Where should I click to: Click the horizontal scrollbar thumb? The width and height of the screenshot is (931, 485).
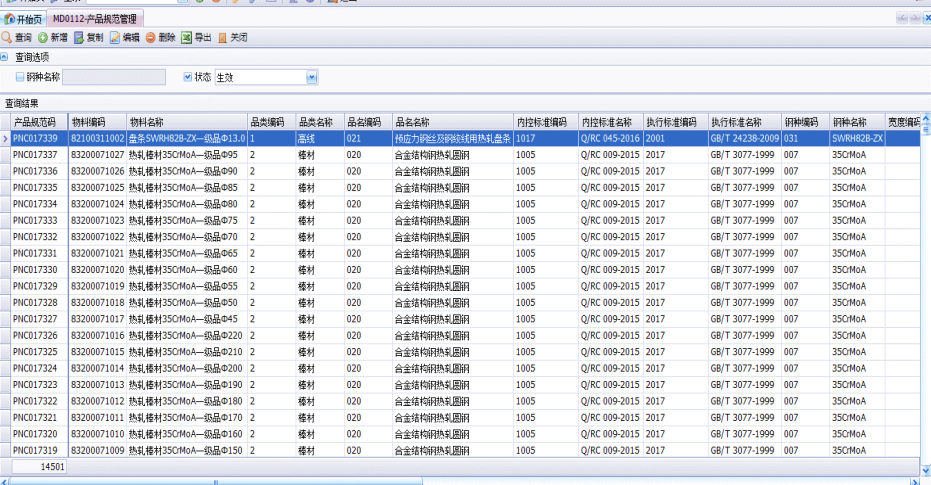click(x=217, y=481)
